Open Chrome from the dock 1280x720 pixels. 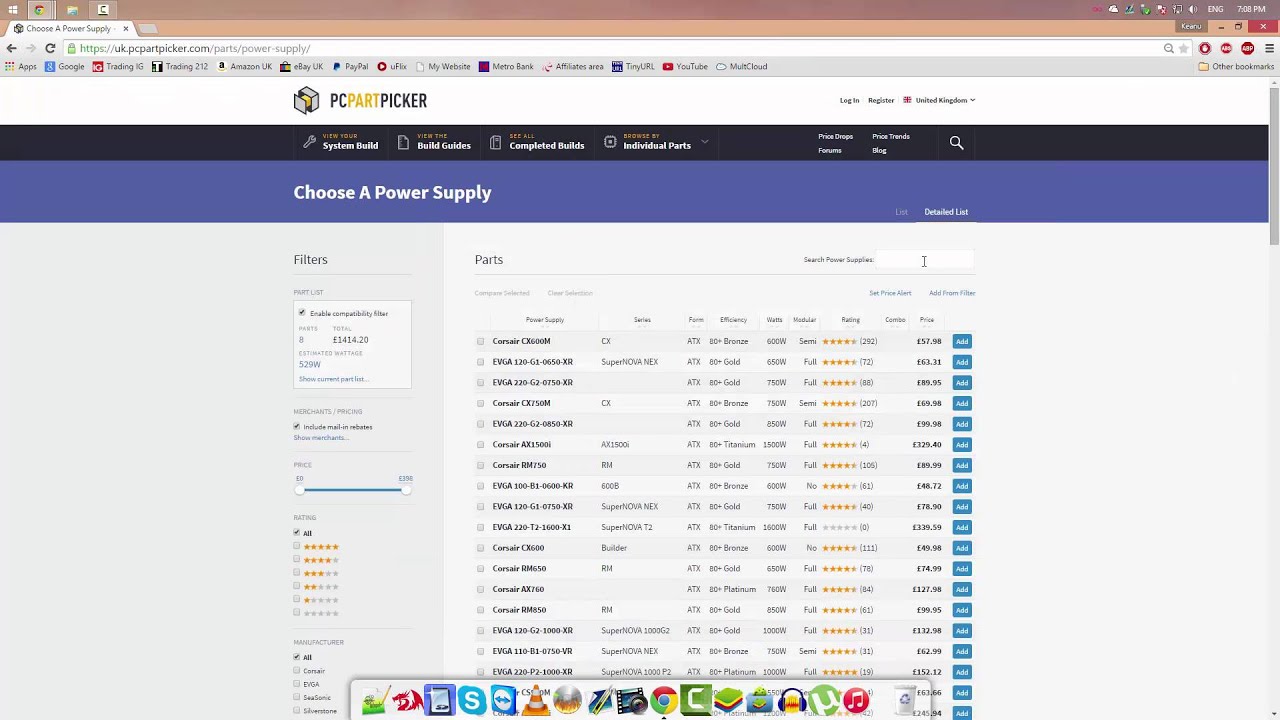[x=663, y=701]
